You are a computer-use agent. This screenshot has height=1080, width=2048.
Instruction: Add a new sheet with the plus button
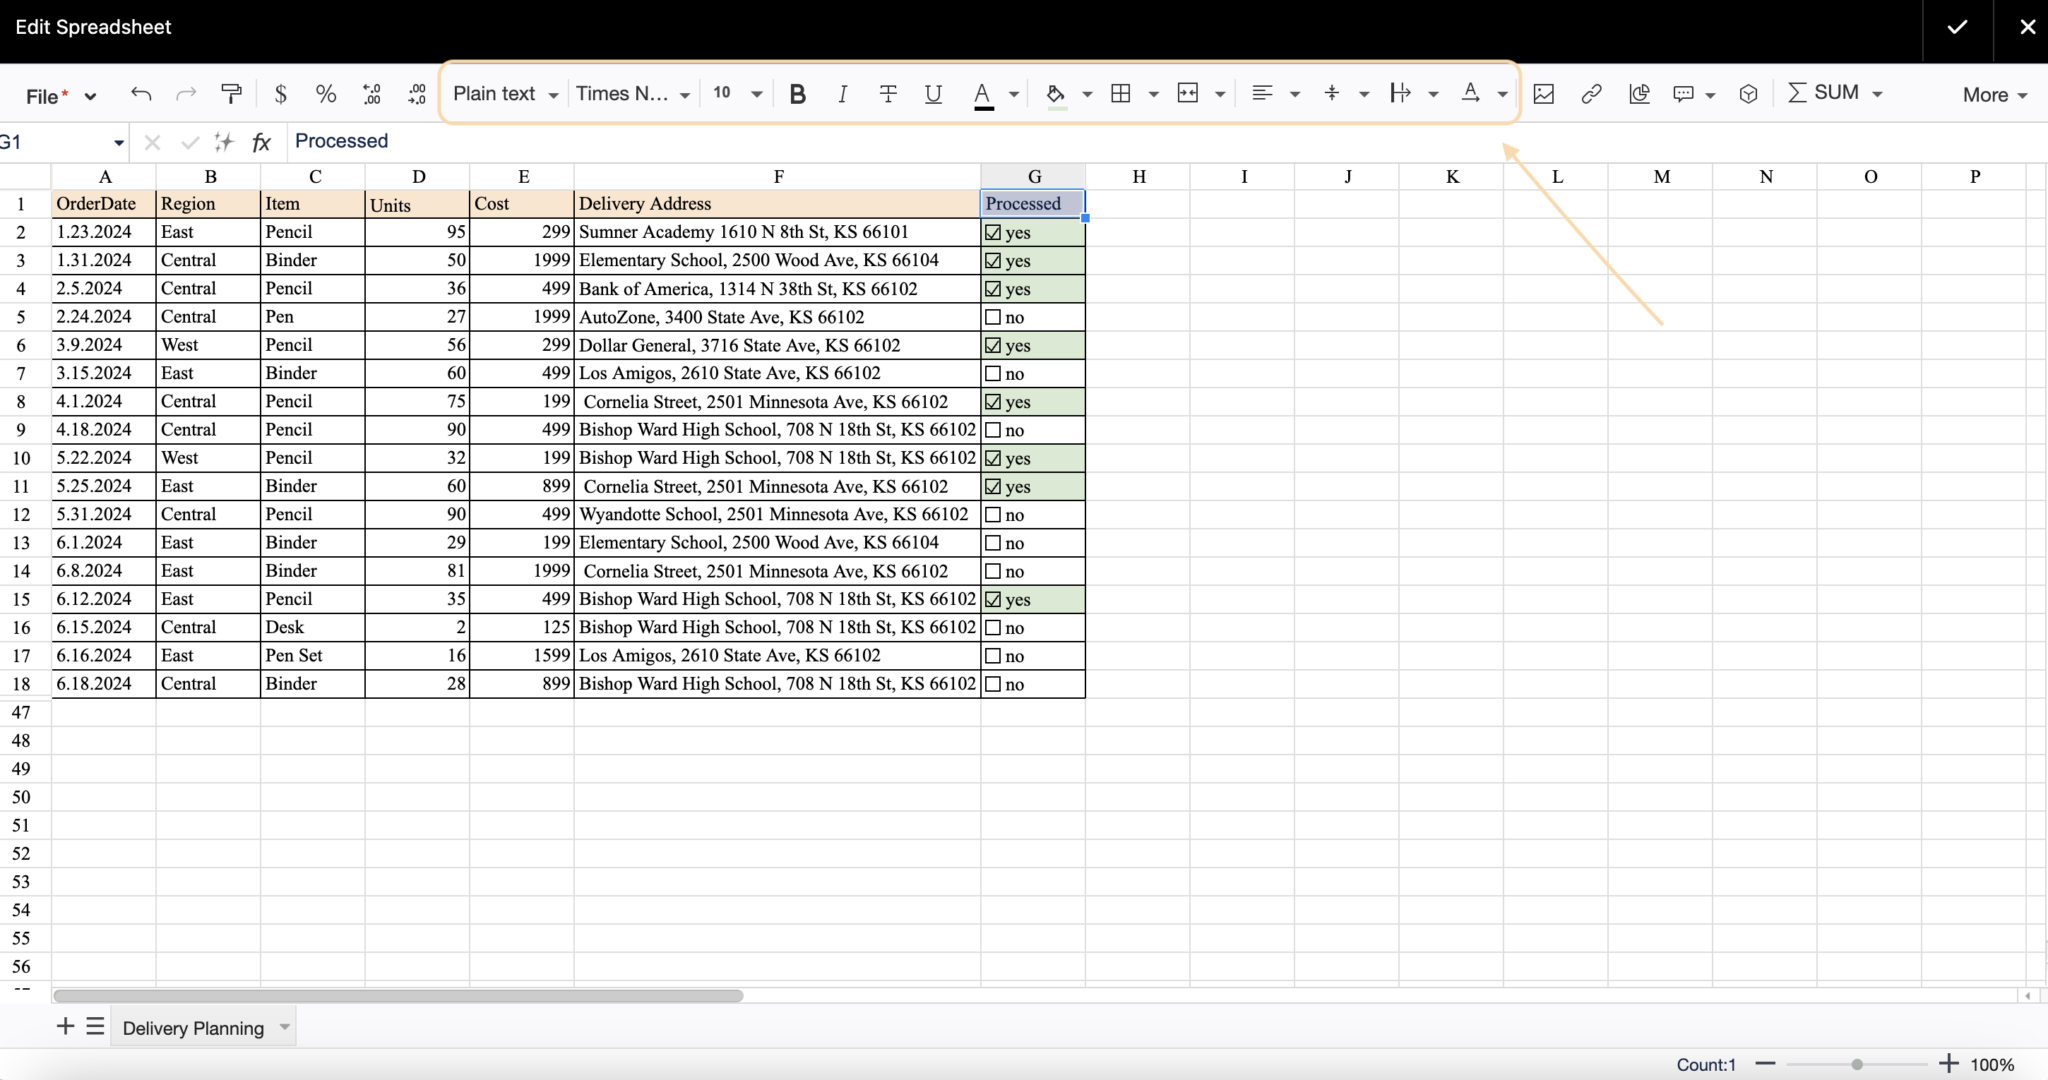(x=66, y=1026)
